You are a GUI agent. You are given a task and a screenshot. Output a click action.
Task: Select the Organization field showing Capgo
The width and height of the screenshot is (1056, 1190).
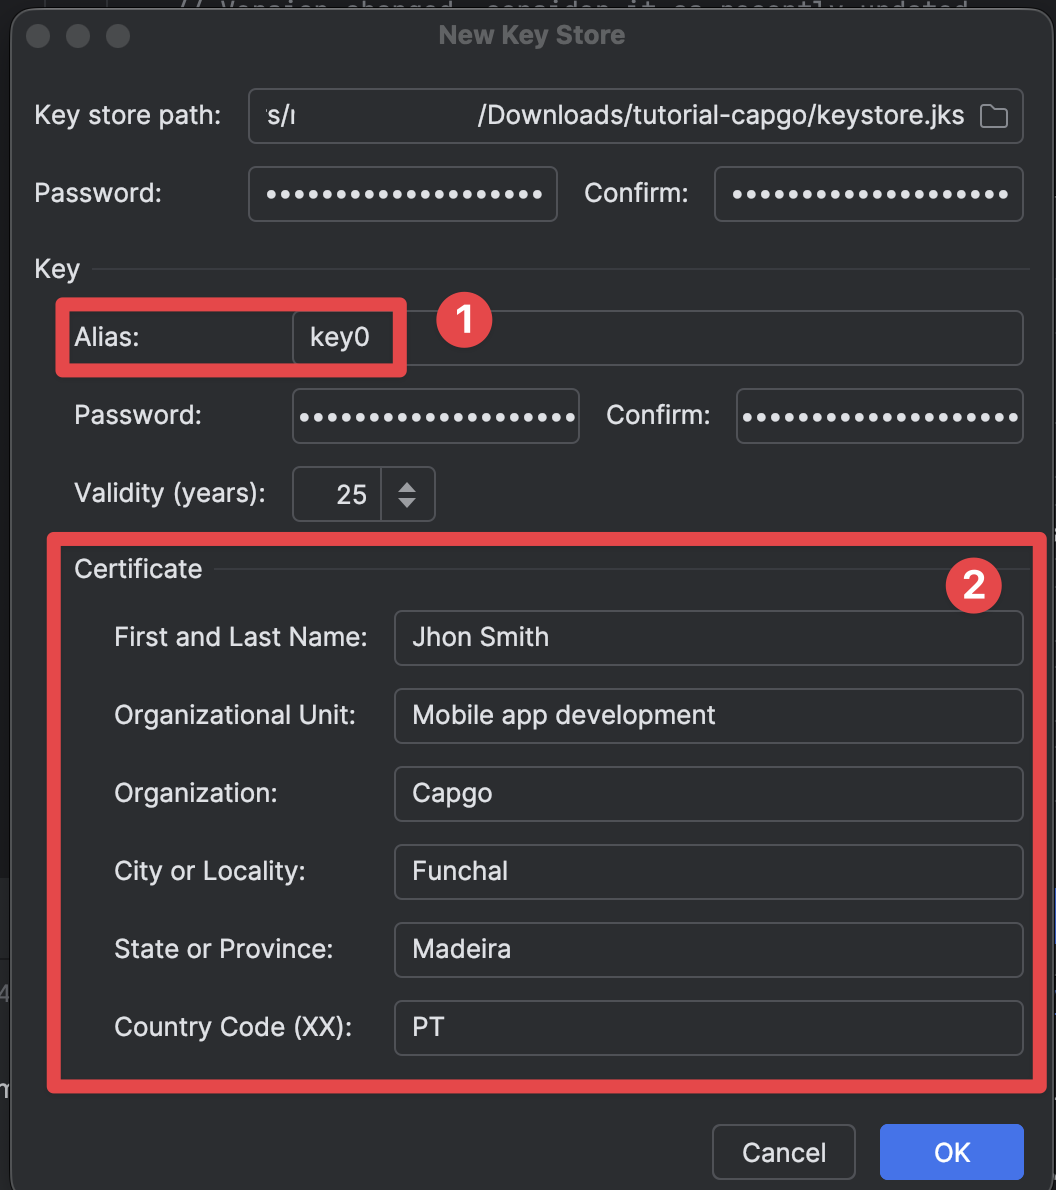pyautogui.click(x=708, y=793)
